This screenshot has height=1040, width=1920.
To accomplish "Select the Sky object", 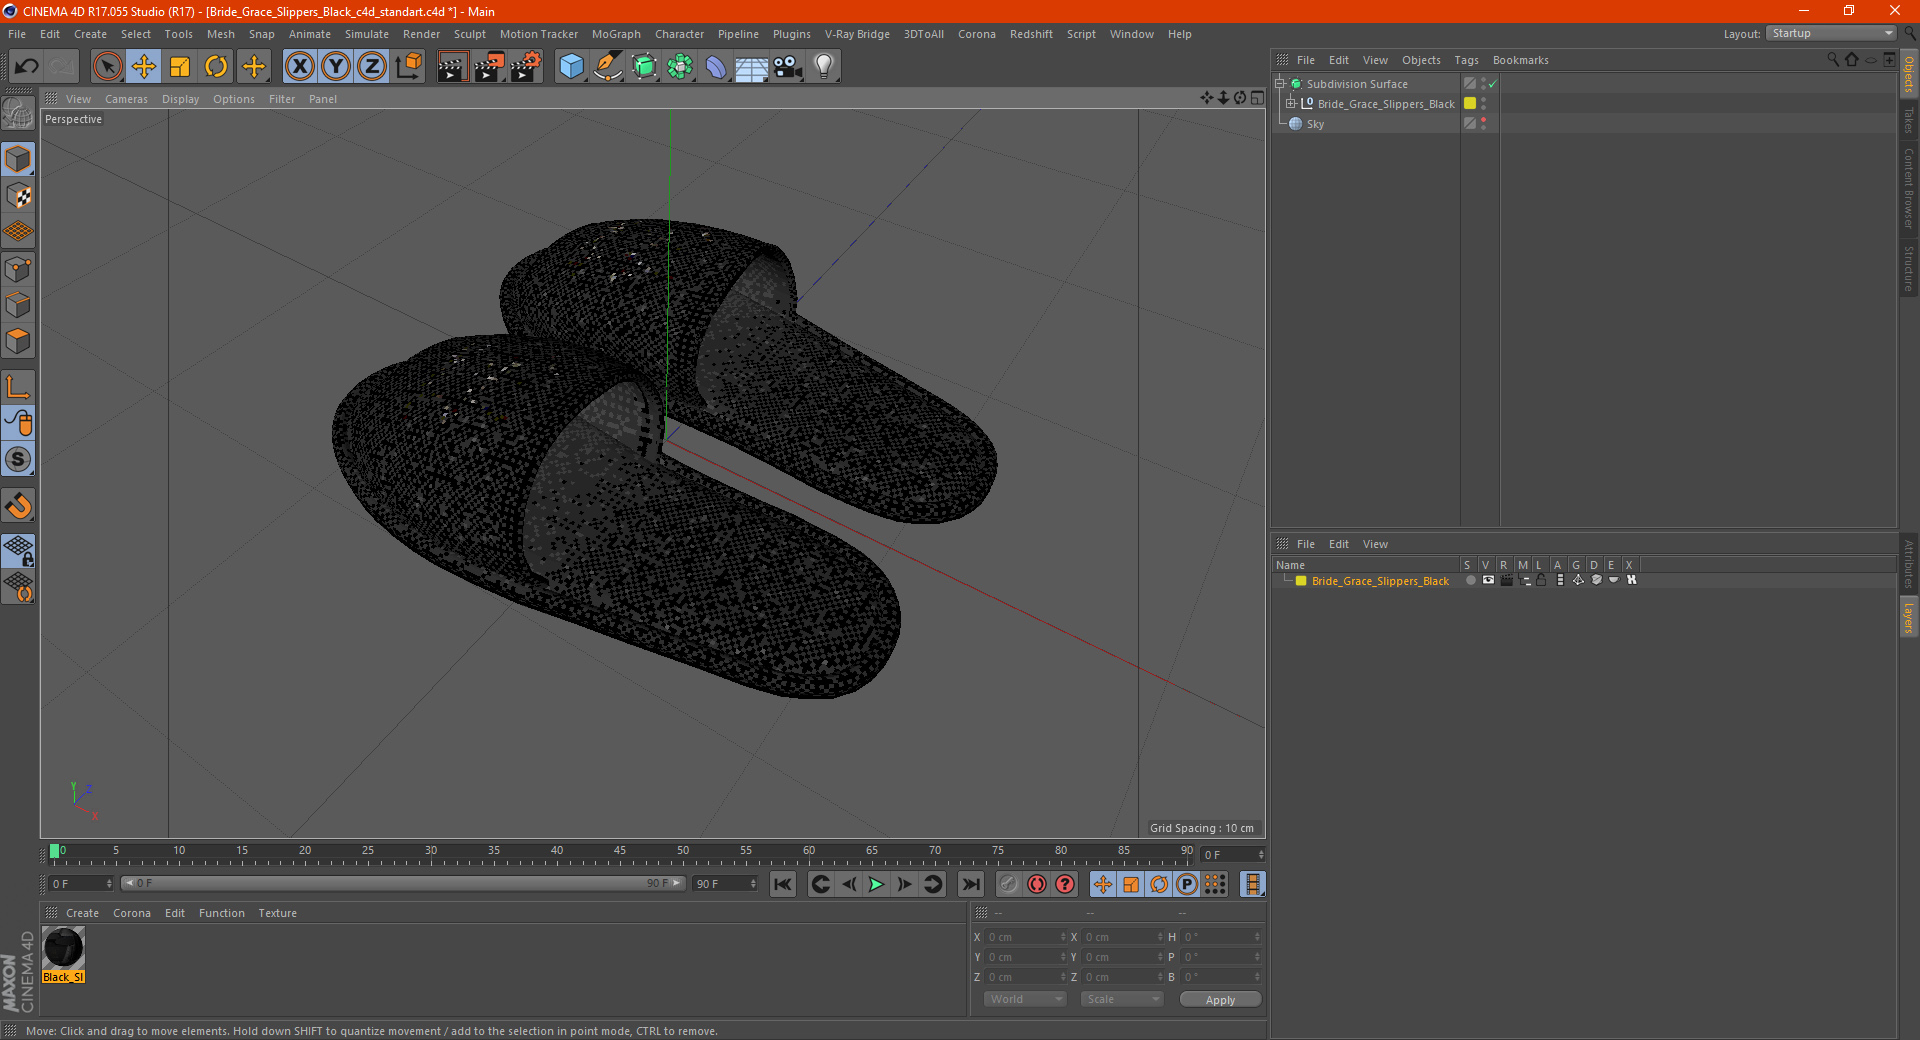I will point(1315,124).
